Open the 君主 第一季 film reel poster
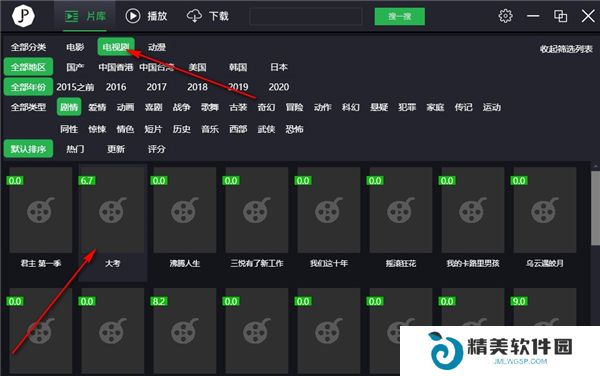Viewport: 600px width, 376px height. pyautogui.click(x=41, y=210)
